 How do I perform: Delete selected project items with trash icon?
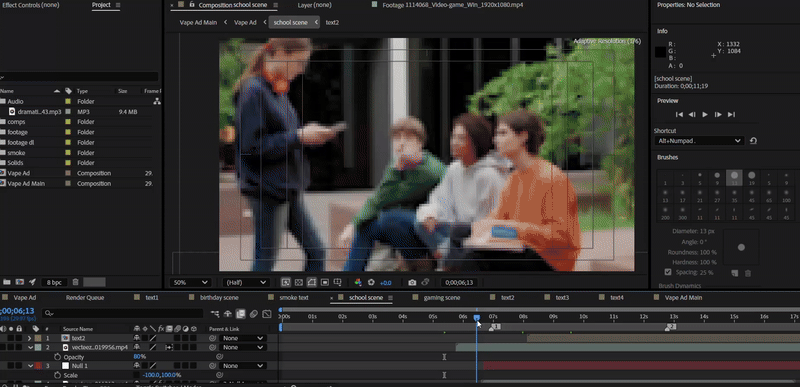75,282
